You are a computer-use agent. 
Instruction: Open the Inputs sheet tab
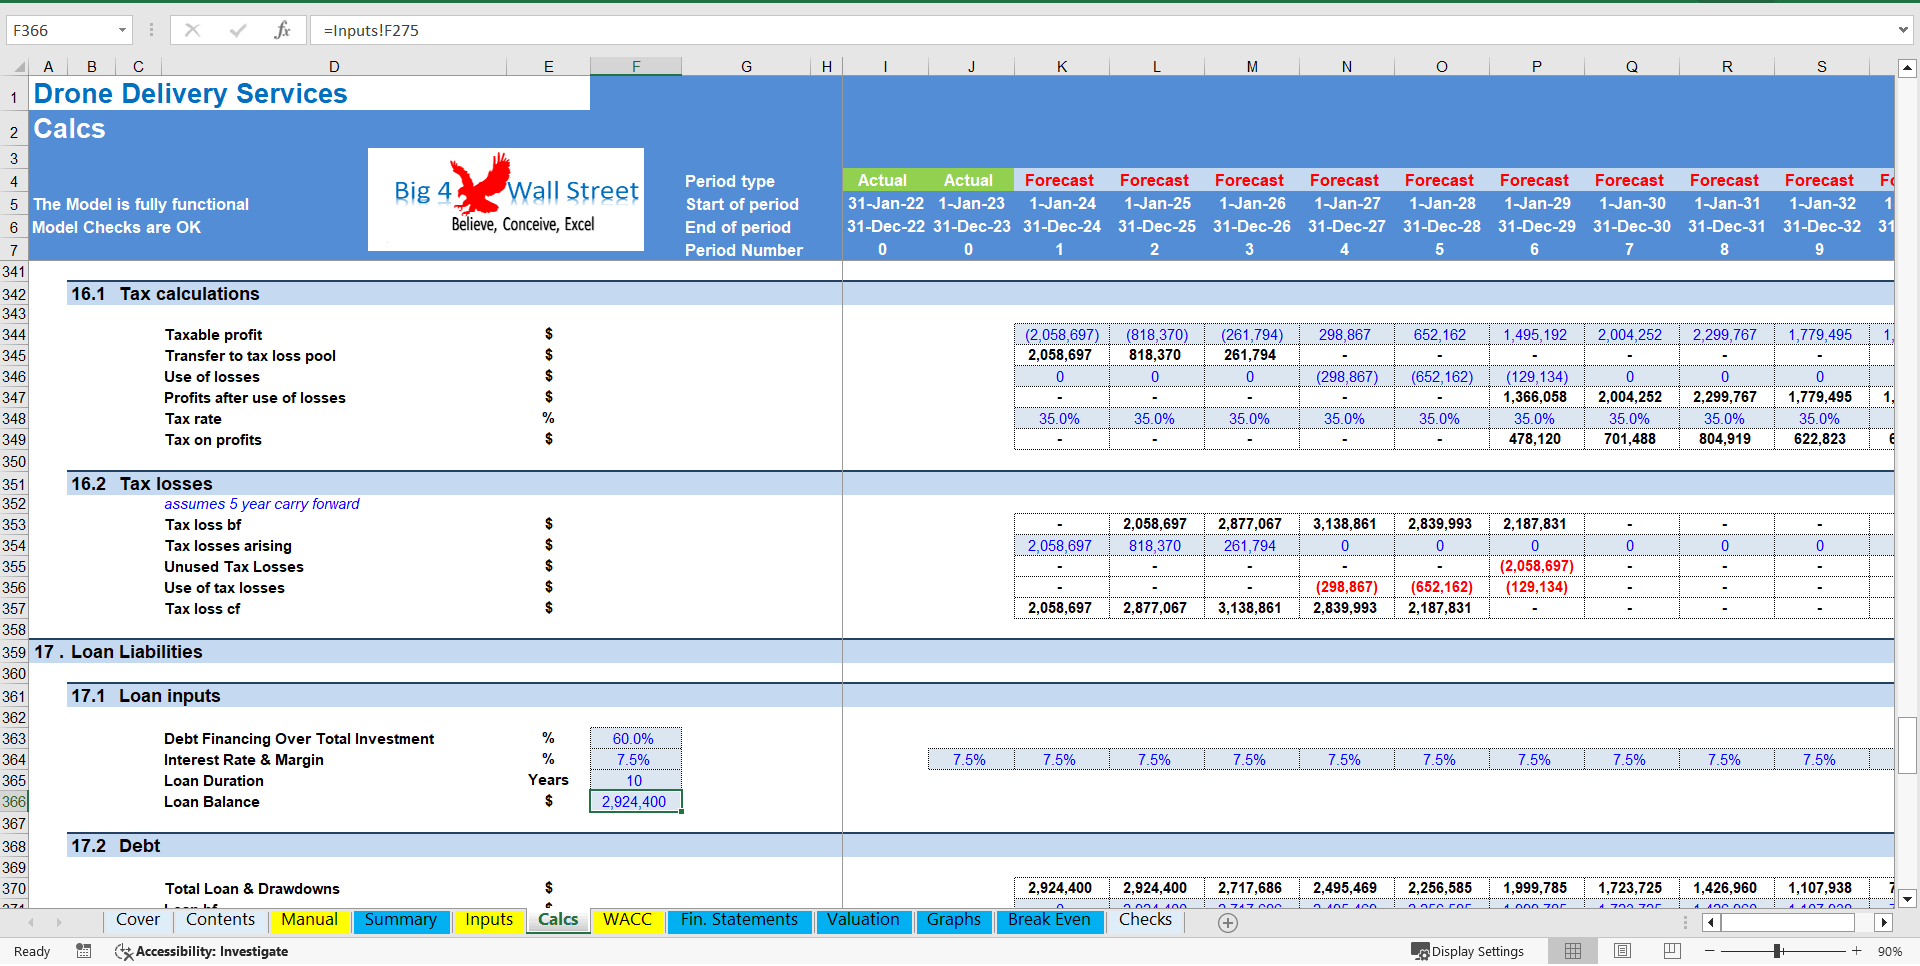tap(489, 920)
